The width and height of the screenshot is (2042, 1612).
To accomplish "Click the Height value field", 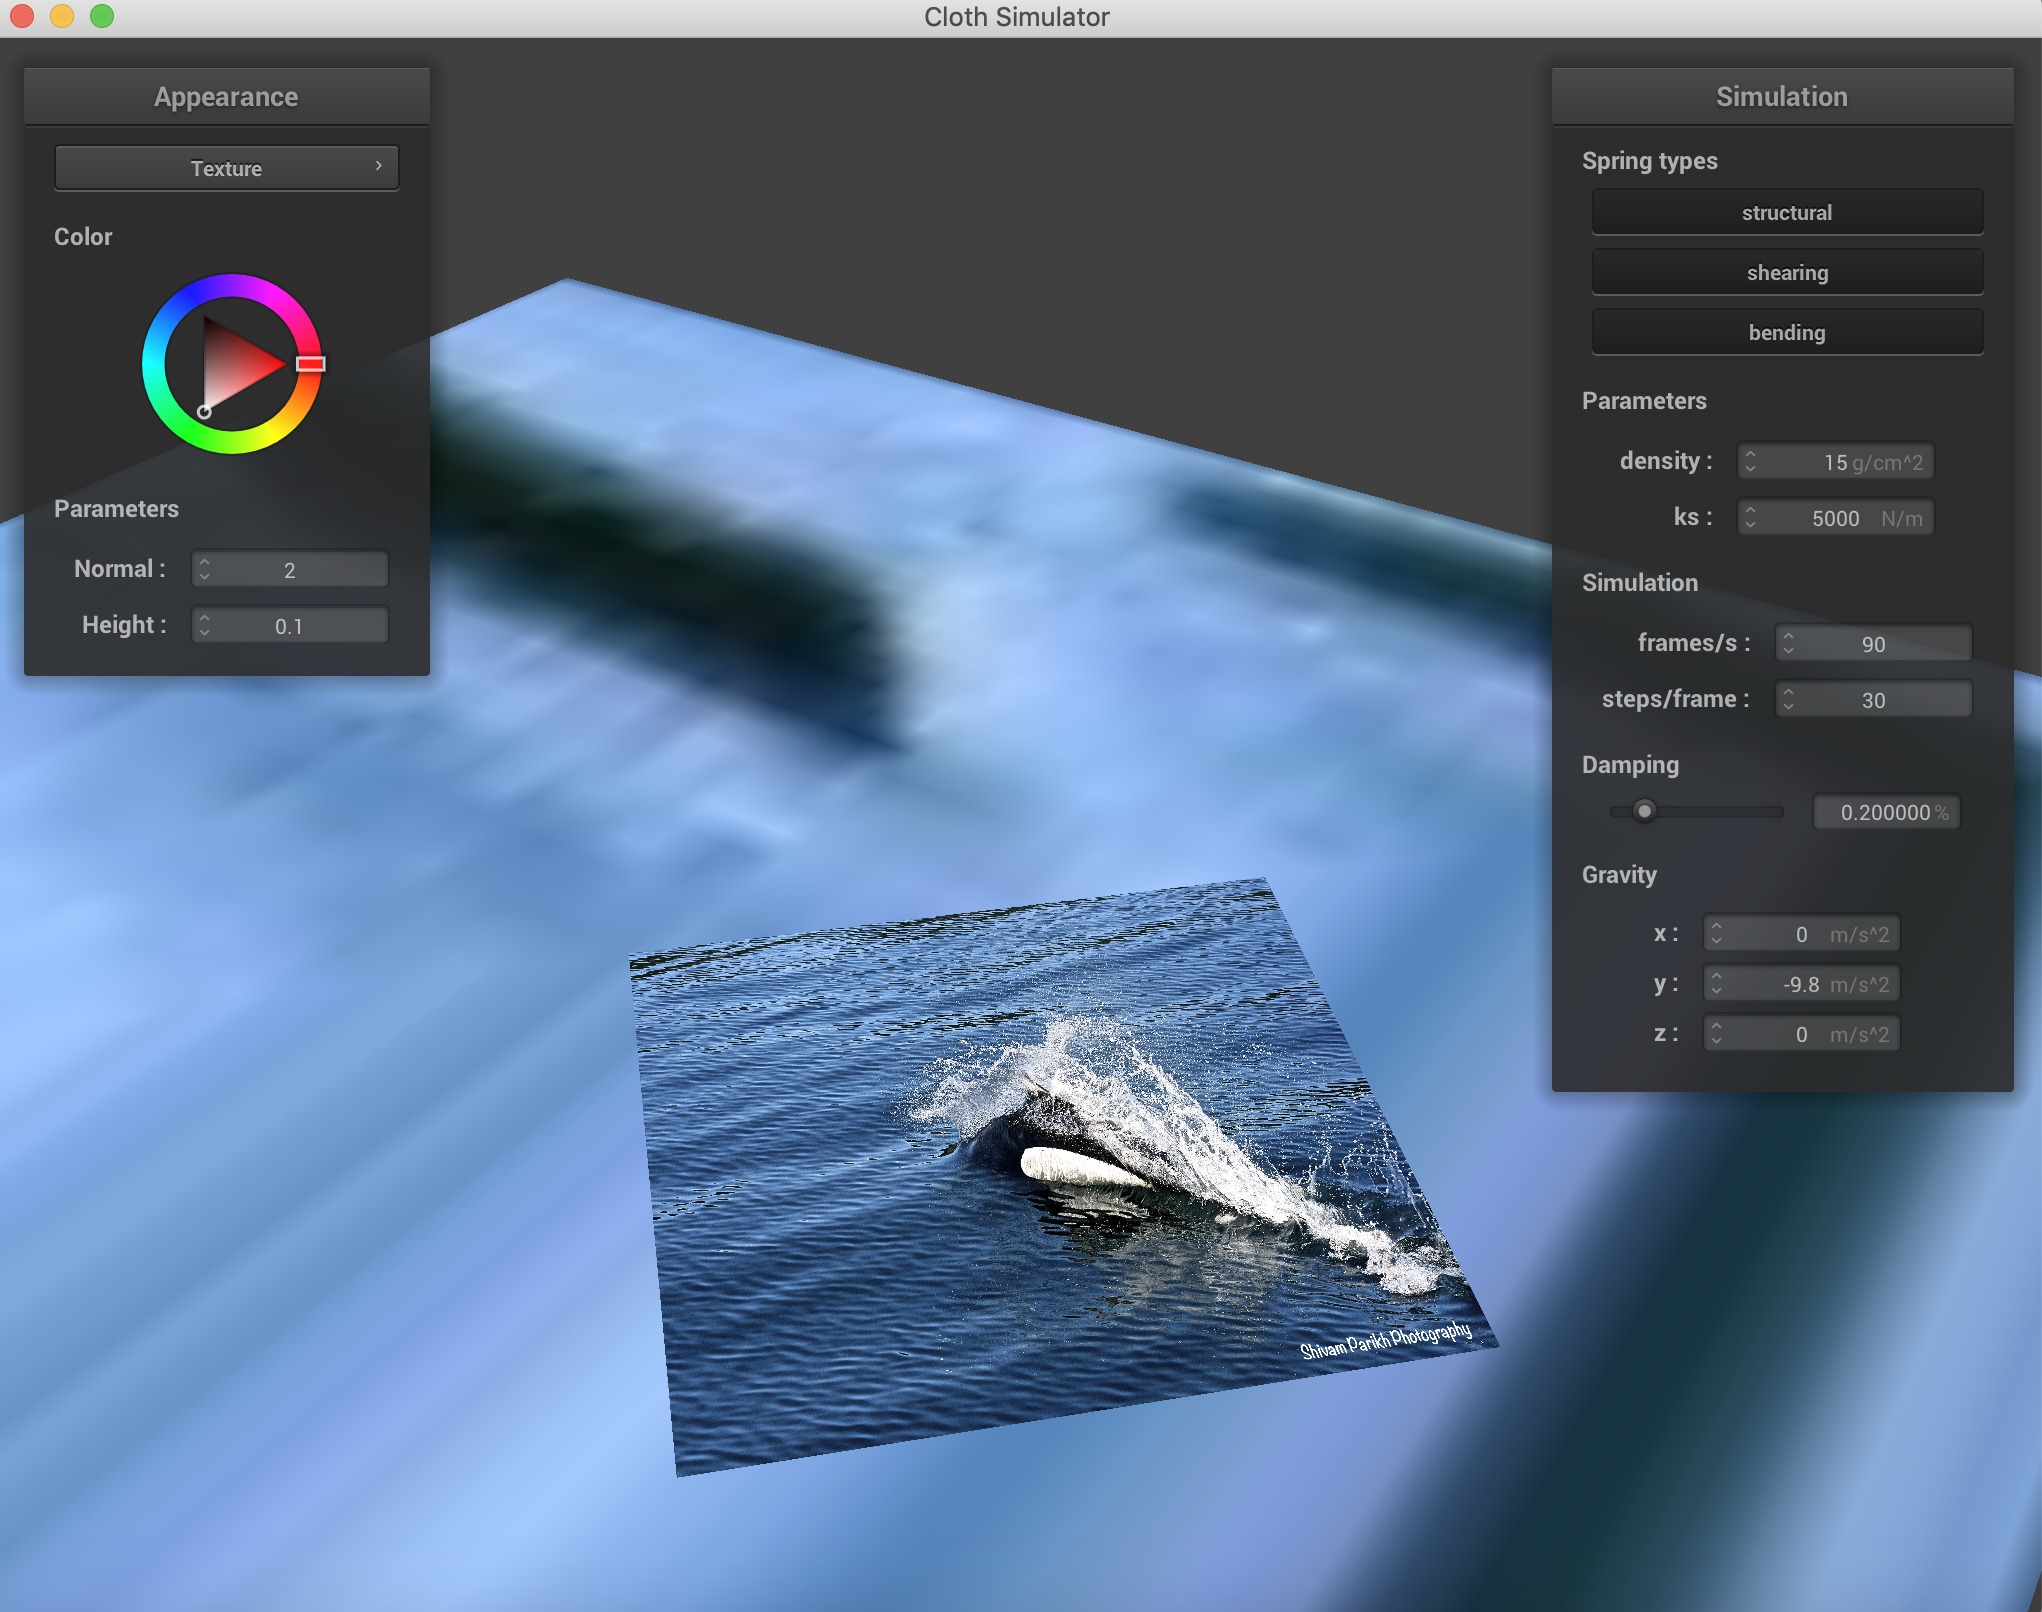I will (x=290, y=625).
